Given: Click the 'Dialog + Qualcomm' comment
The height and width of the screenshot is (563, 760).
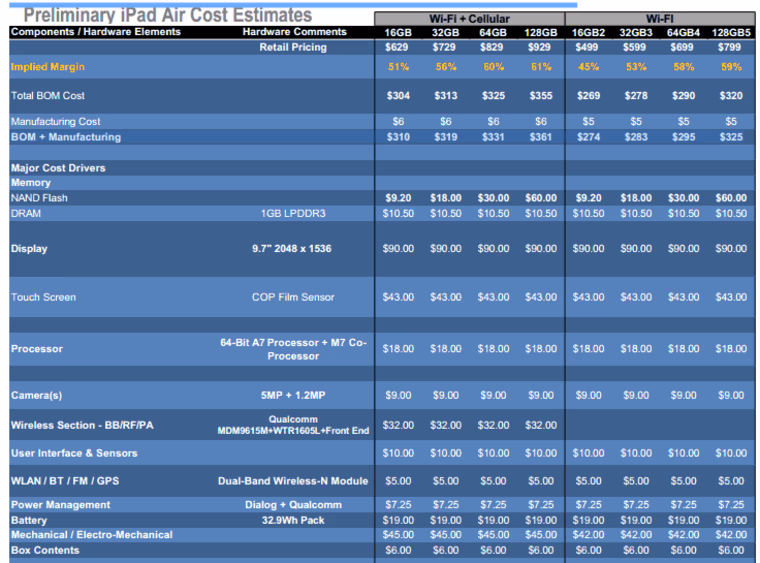Looking at the screenshot, I should tap(293, 505).
